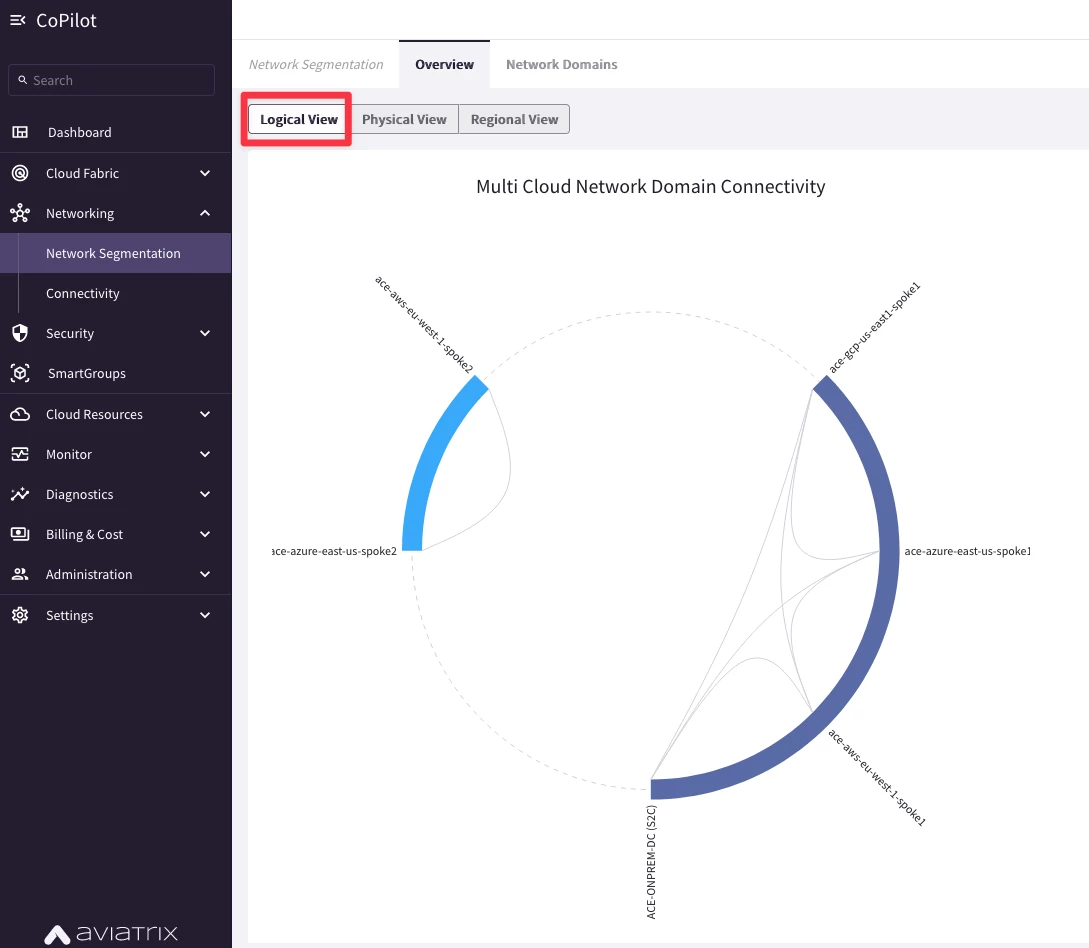Select the Logical View button
This screenshot has height=948, width=1089.
[x=299, y=119]
